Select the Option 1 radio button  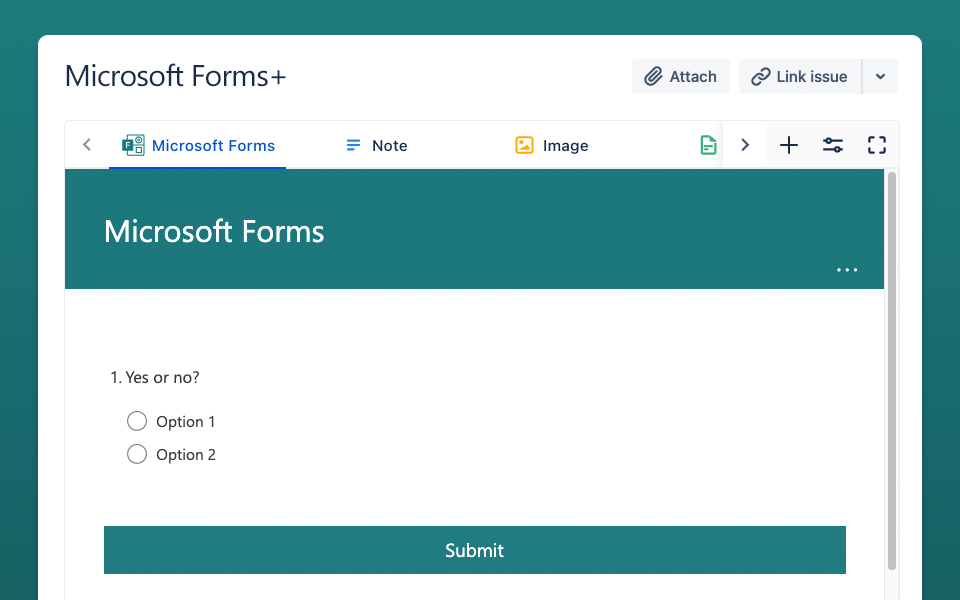137,421
